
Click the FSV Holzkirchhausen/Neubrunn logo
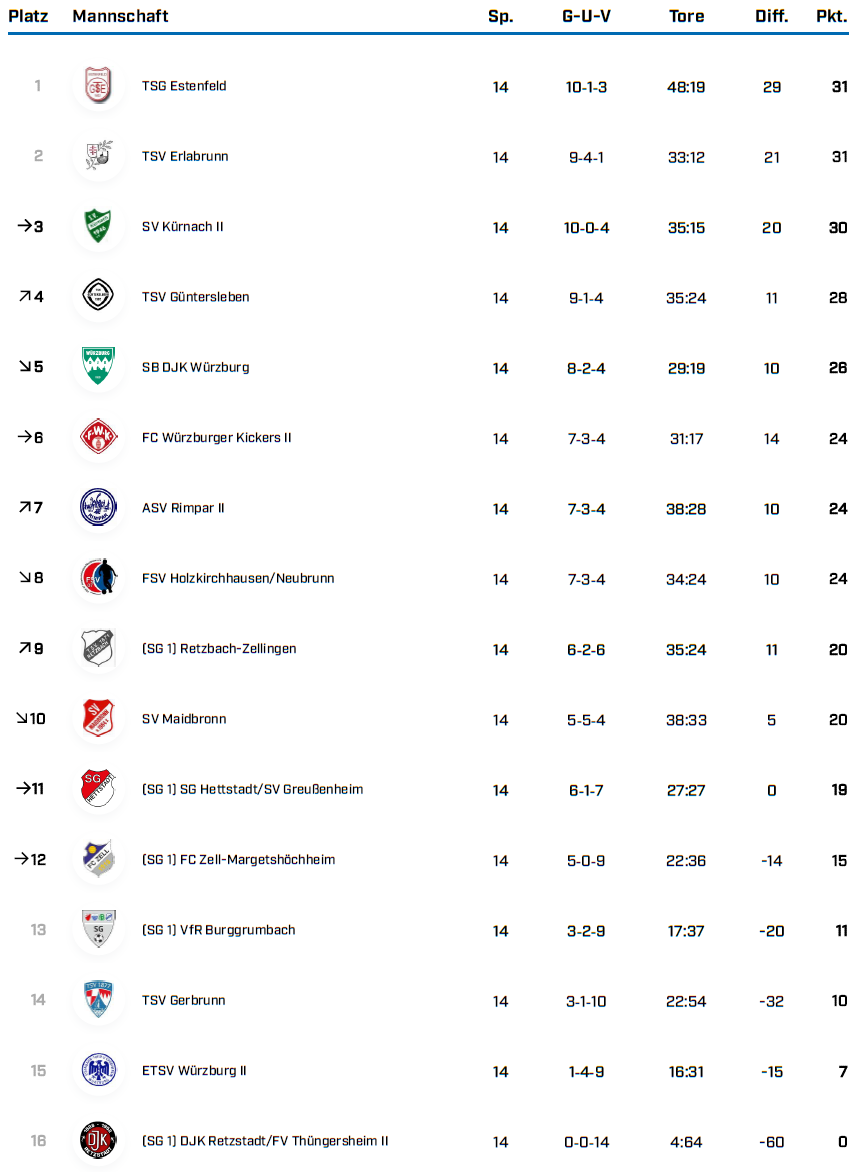tap(99, 578)
